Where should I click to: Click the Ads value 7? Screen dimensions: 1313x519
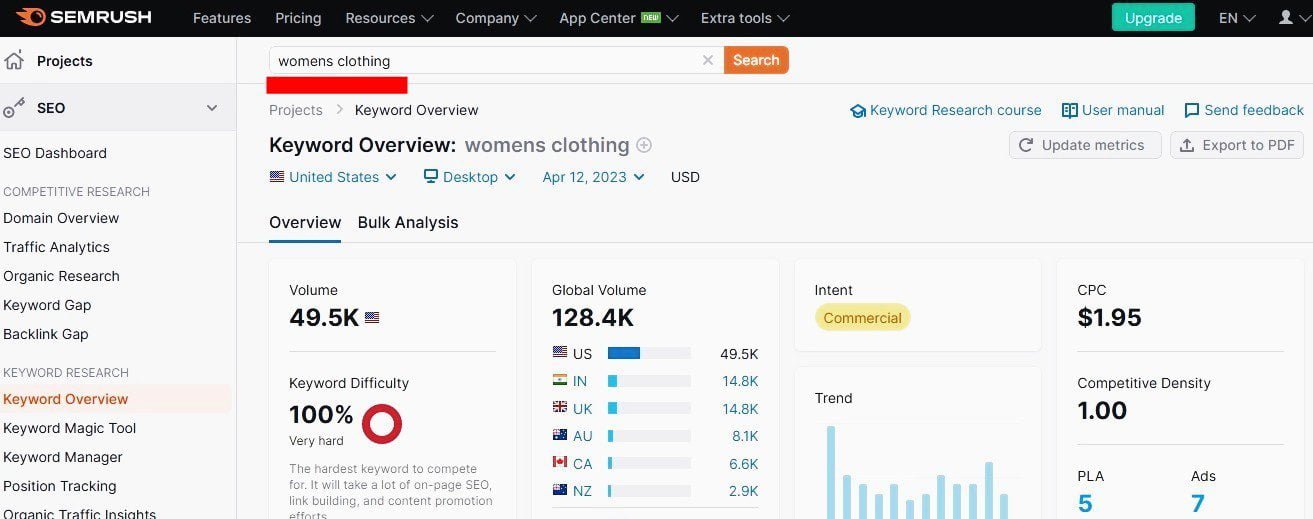click(x=1198, y=503)
